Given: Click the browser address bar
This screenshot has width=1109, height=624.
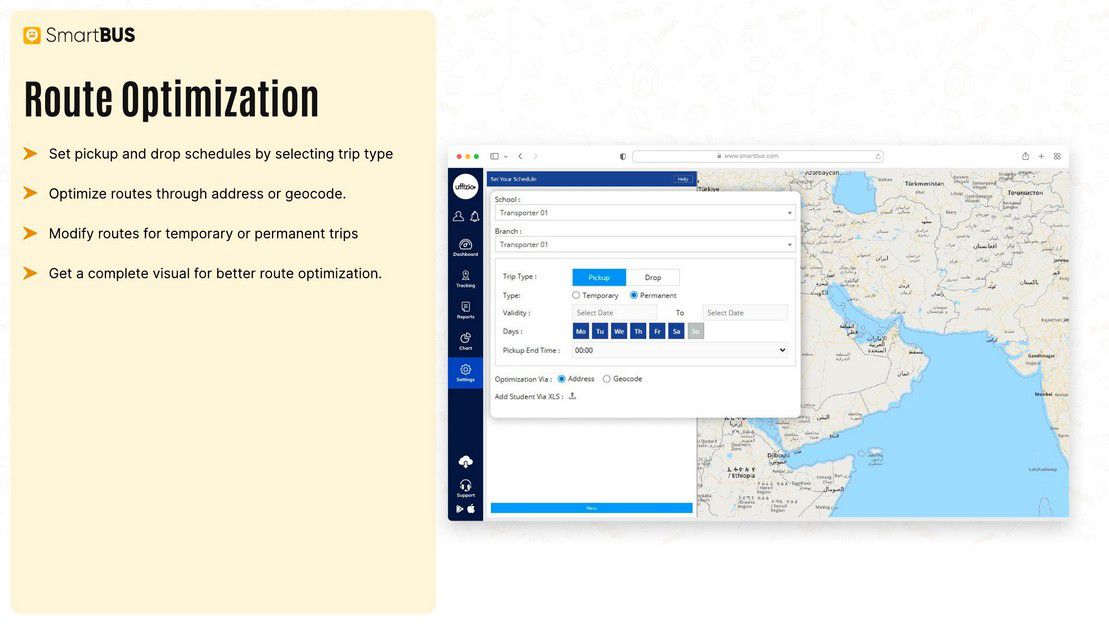Looking at the screenshot, I should (757, 156).
